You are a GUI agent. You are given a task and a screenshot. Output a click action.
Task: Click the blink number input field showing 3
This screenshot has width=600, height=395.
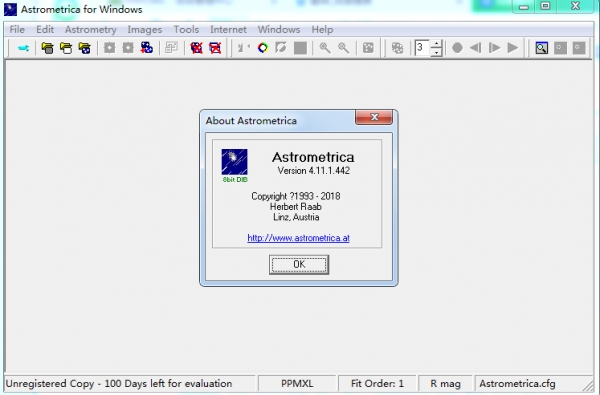click(x=422, y=48)
